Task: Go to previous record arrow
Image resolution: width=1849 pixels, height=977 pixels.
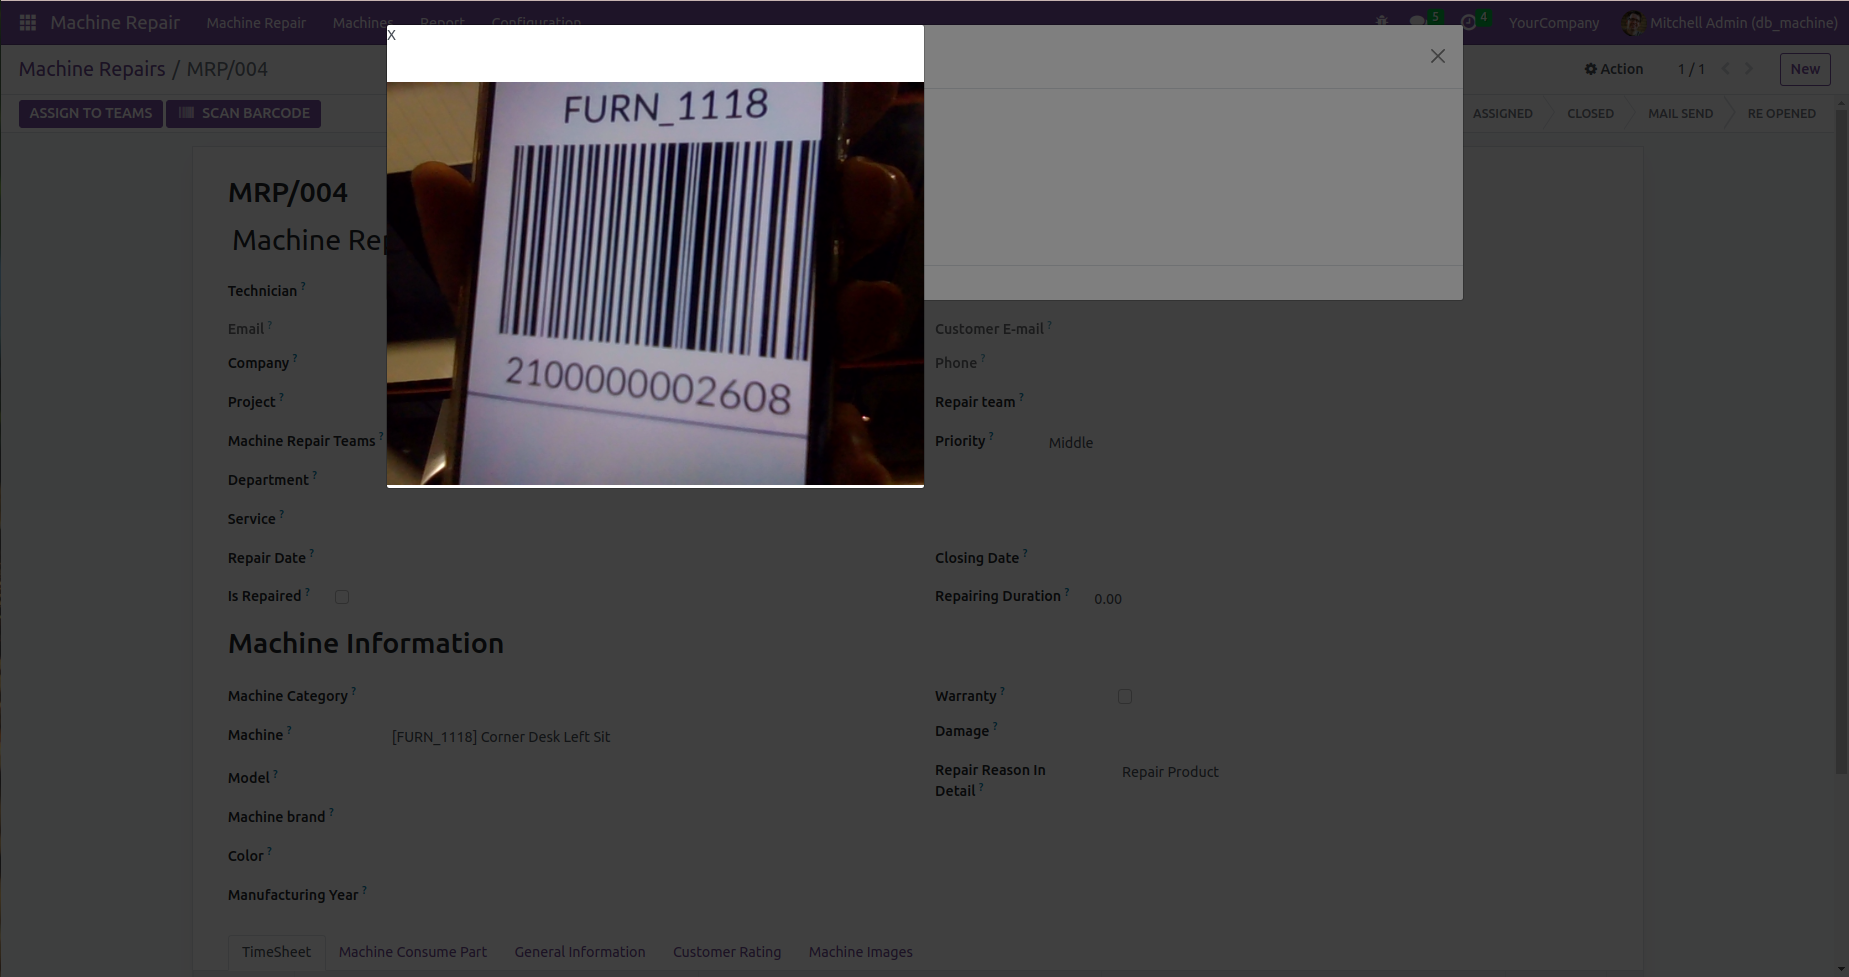Action: click(x=1726, y=69)
